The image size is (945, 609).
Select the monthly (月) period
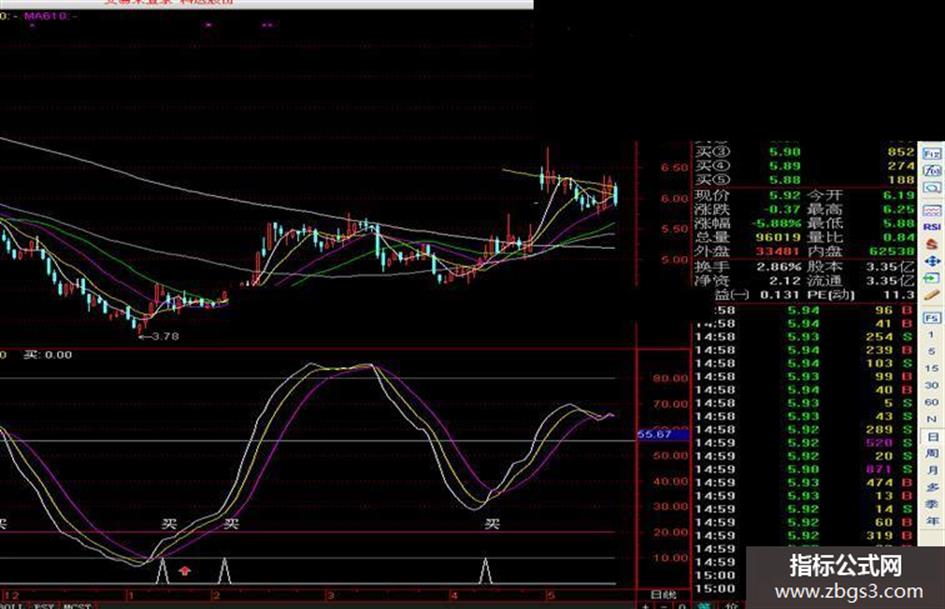click(932, 470)
